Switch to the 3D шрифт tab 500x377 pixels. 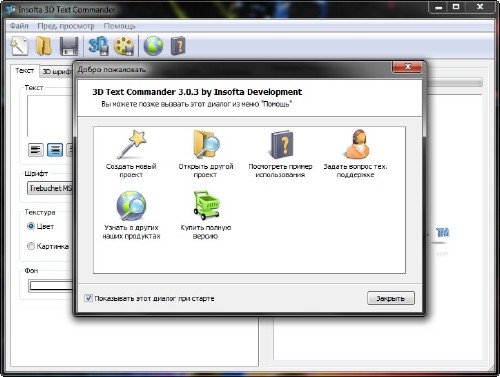point(57,72)
